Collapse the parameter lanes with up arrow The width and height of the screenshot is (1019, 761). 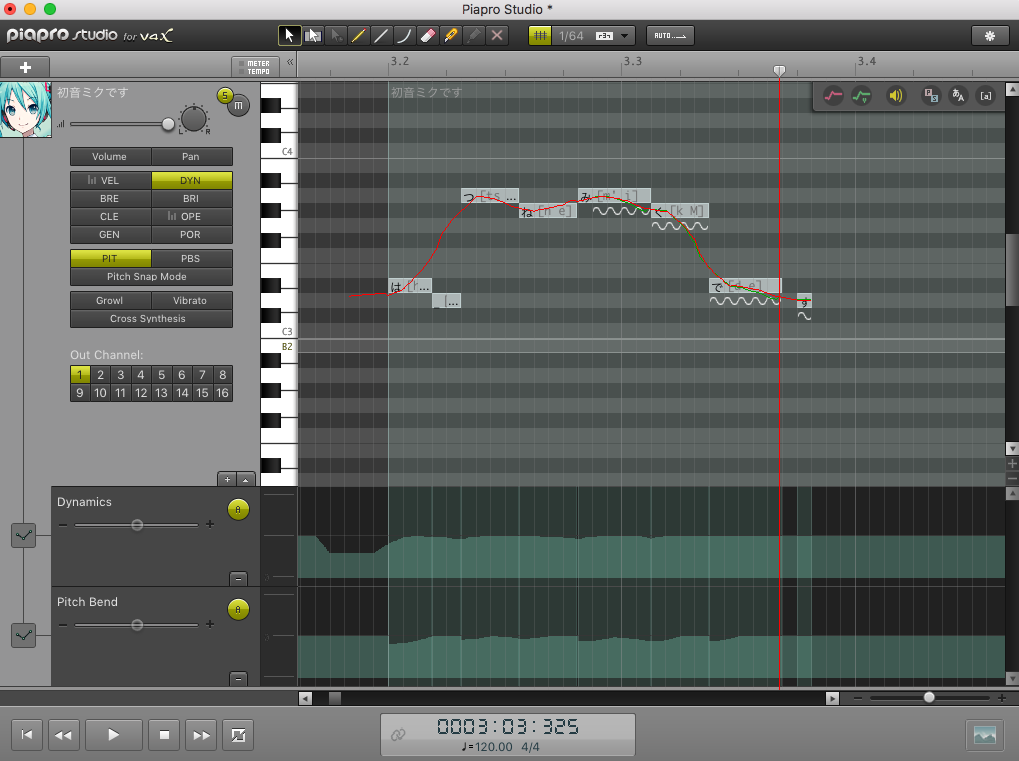tap(246, 480)
